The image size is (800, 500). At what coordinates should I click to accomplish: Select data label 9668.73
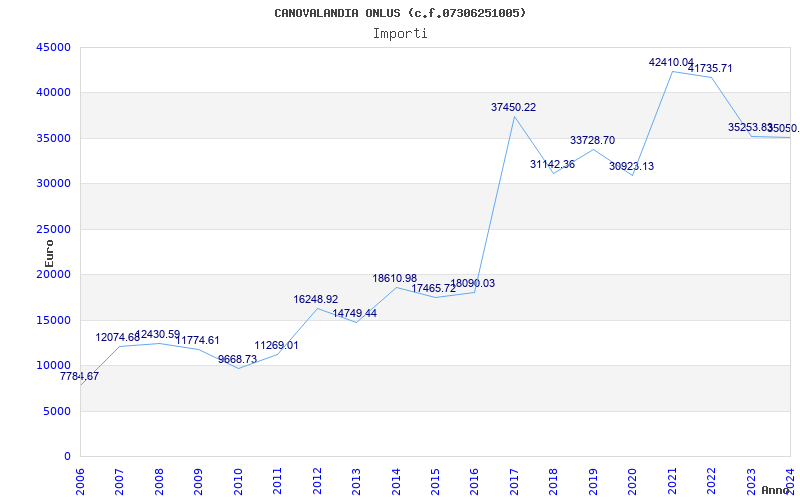[x=237, y=359]
